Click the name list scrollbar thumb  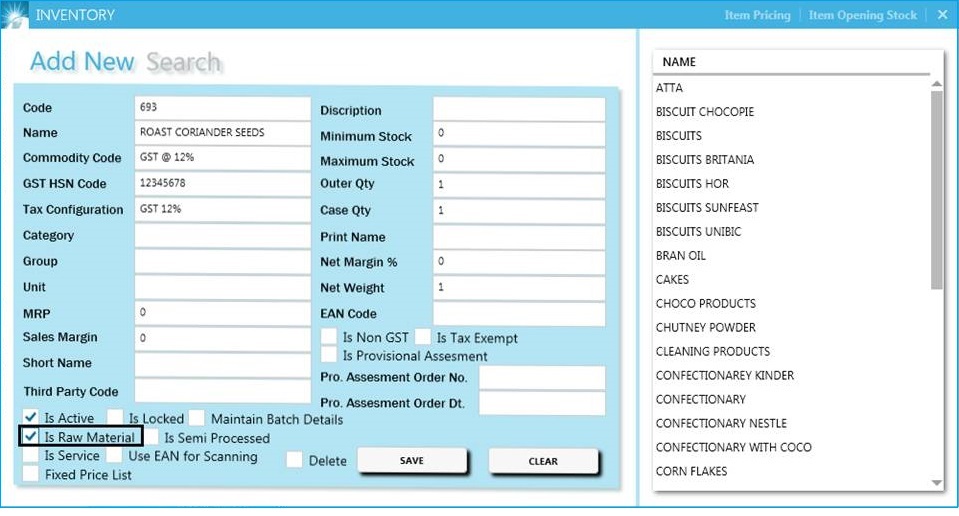(x=936, y=190)
